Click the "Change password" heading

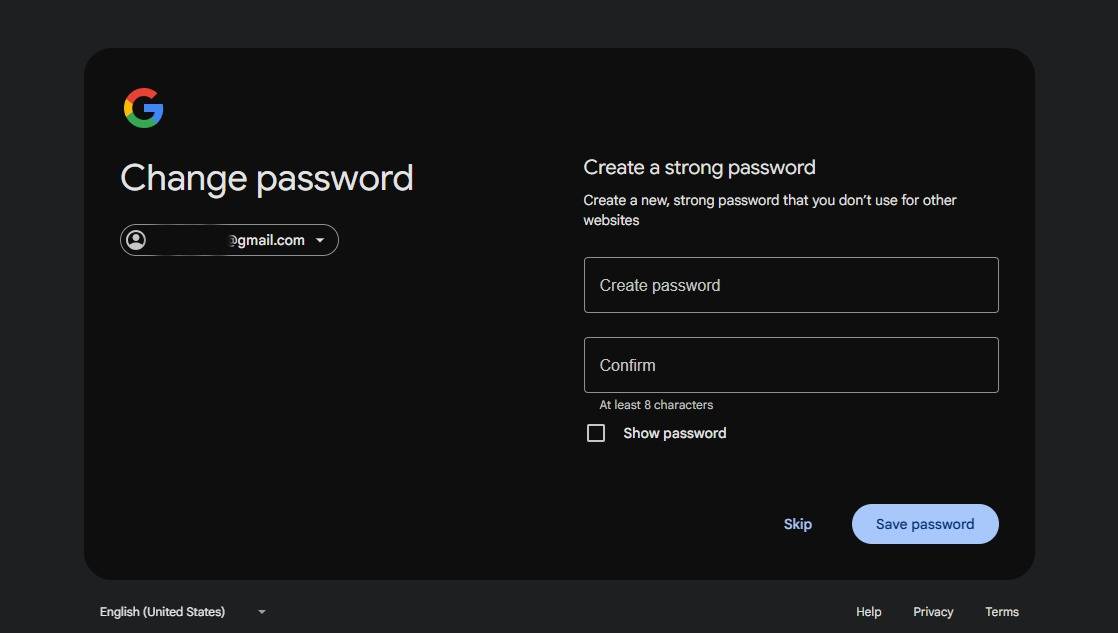tap(267, 178)
